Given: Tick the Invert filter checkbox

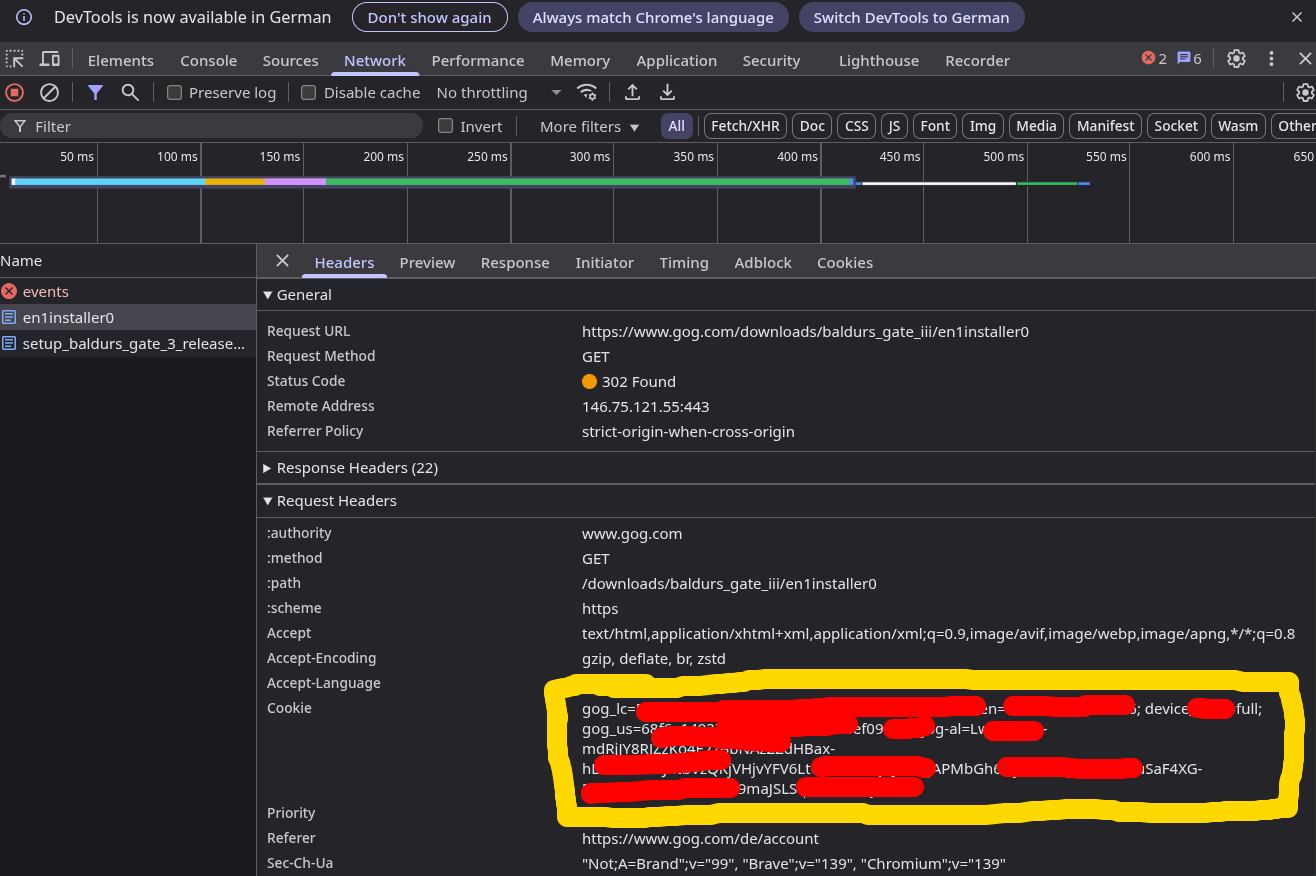Looking at the screenshot, I should [x=446, y=126].
